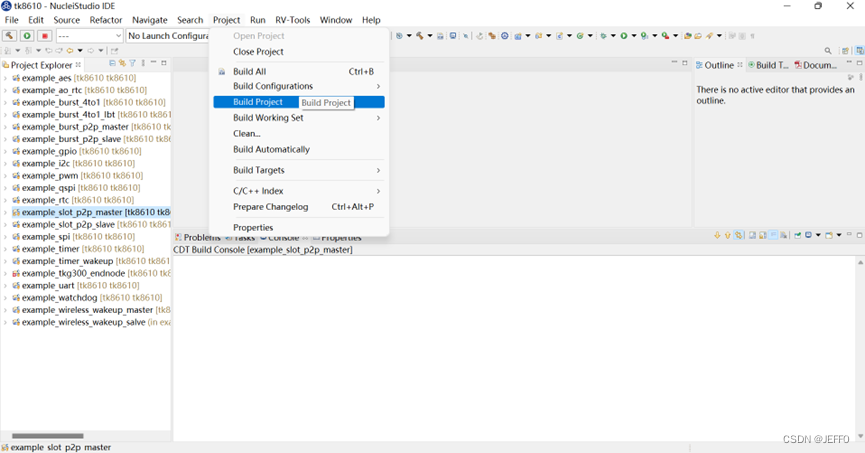Screen dimensions: 865x453
Task: Click Project Explorer horizontal scrollbar thumb
Action: 48,436
